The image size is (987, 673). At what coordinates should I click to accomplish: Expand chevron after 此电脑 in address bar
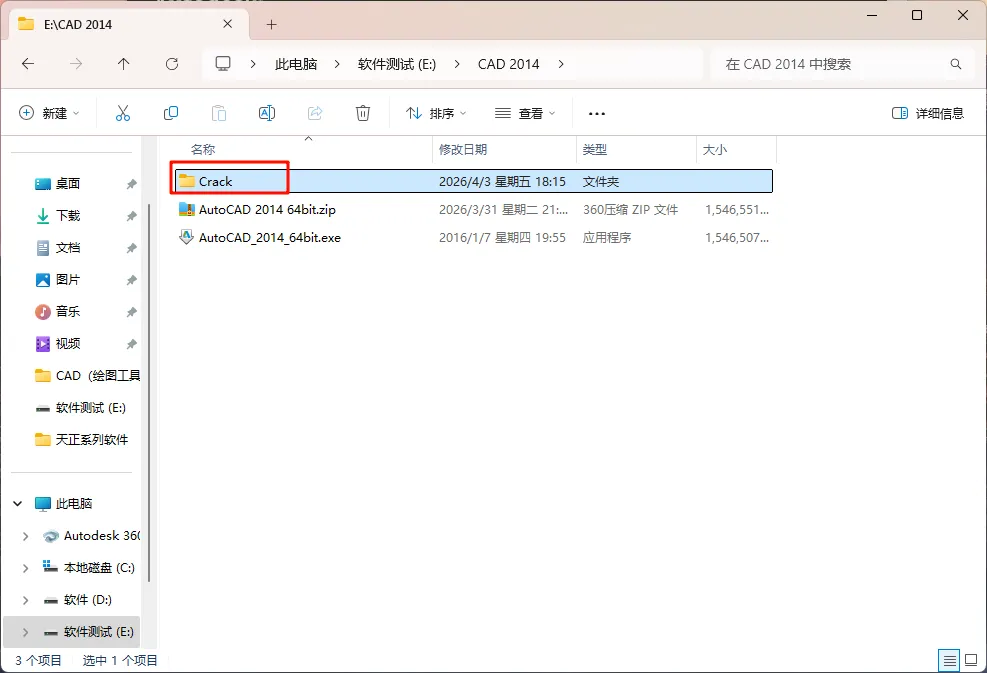coord(337,64)
